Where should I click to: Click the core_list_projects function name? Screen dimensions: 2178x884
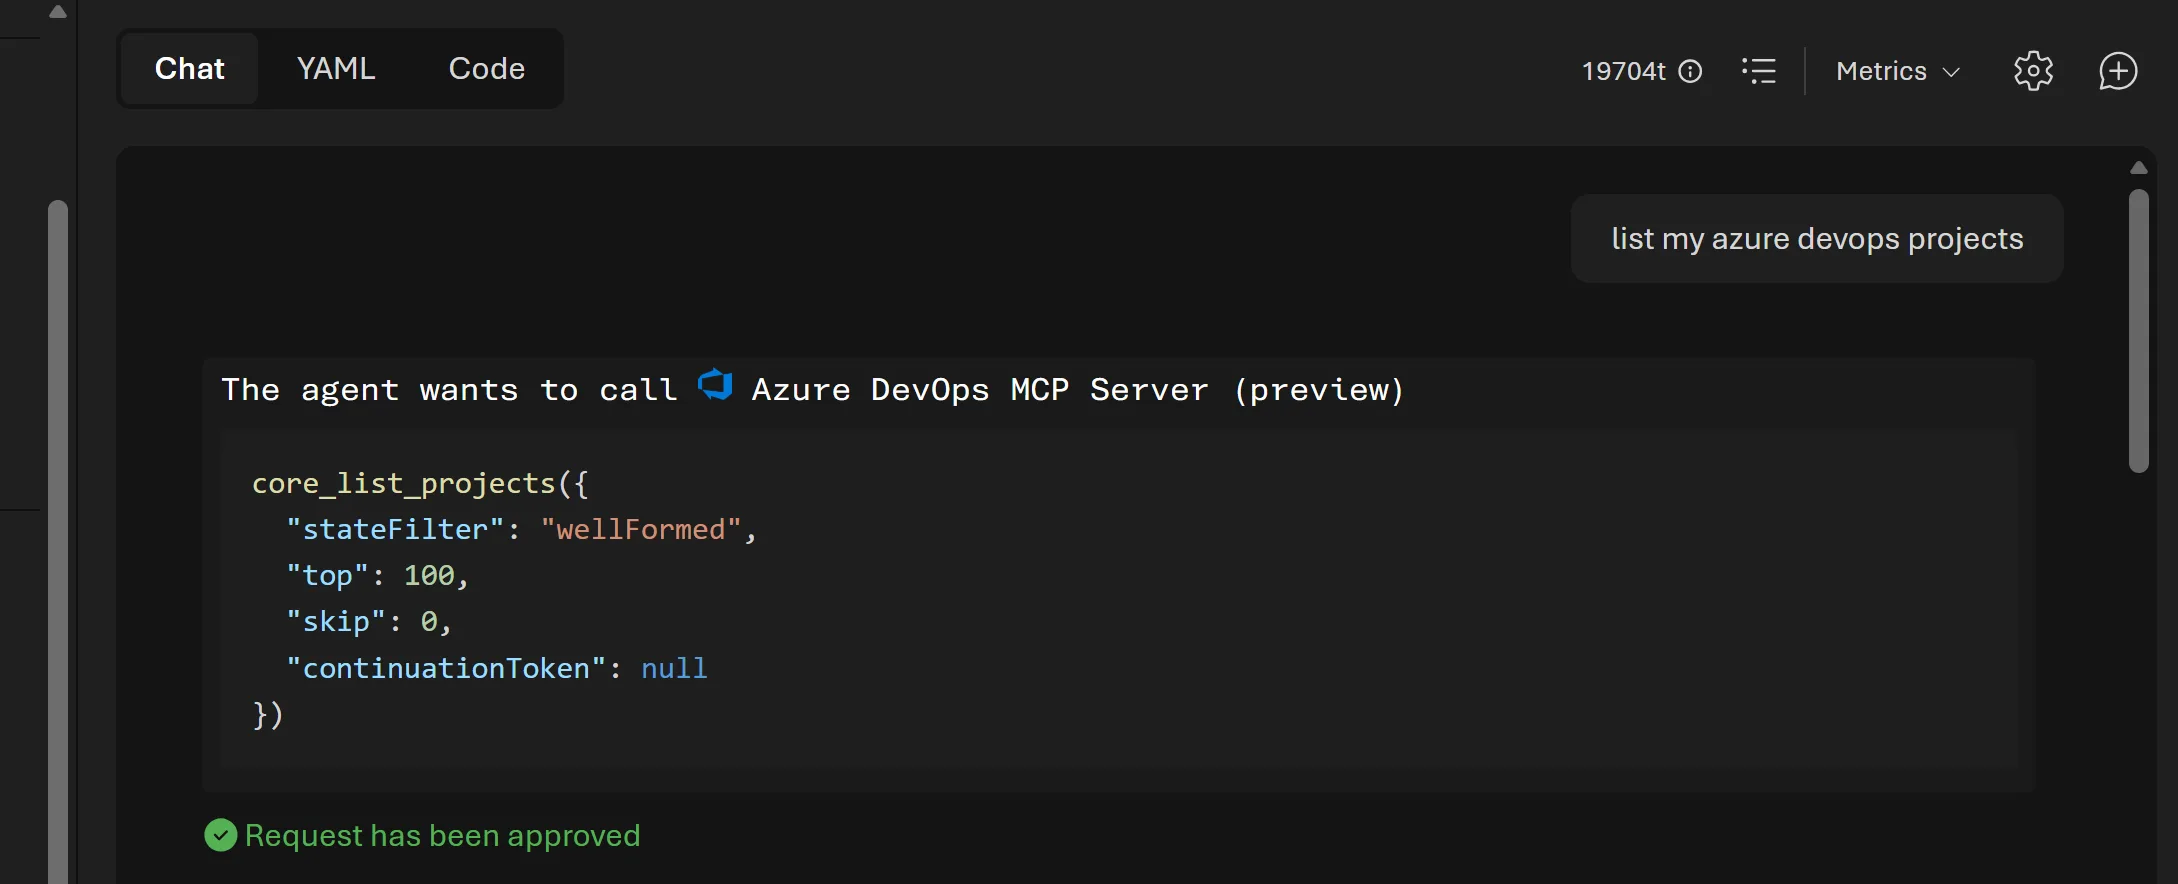403,483
